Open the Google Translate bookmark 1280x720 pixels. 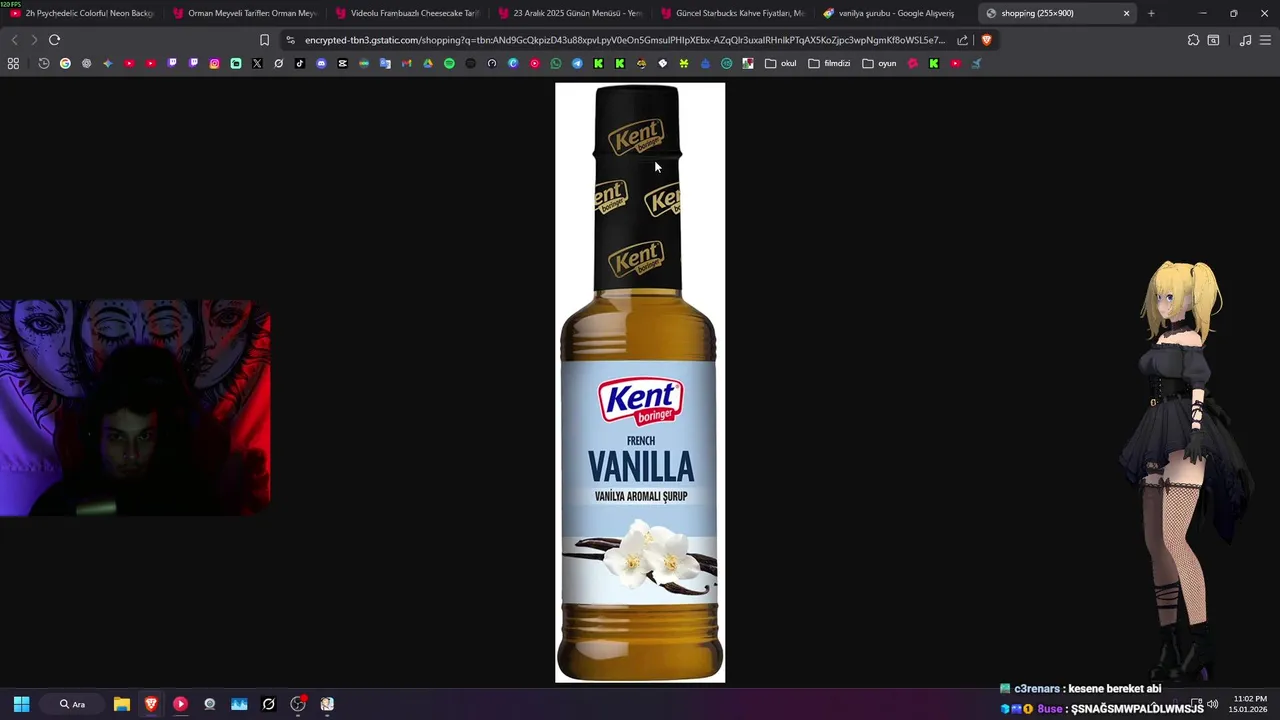pos(385,63)
